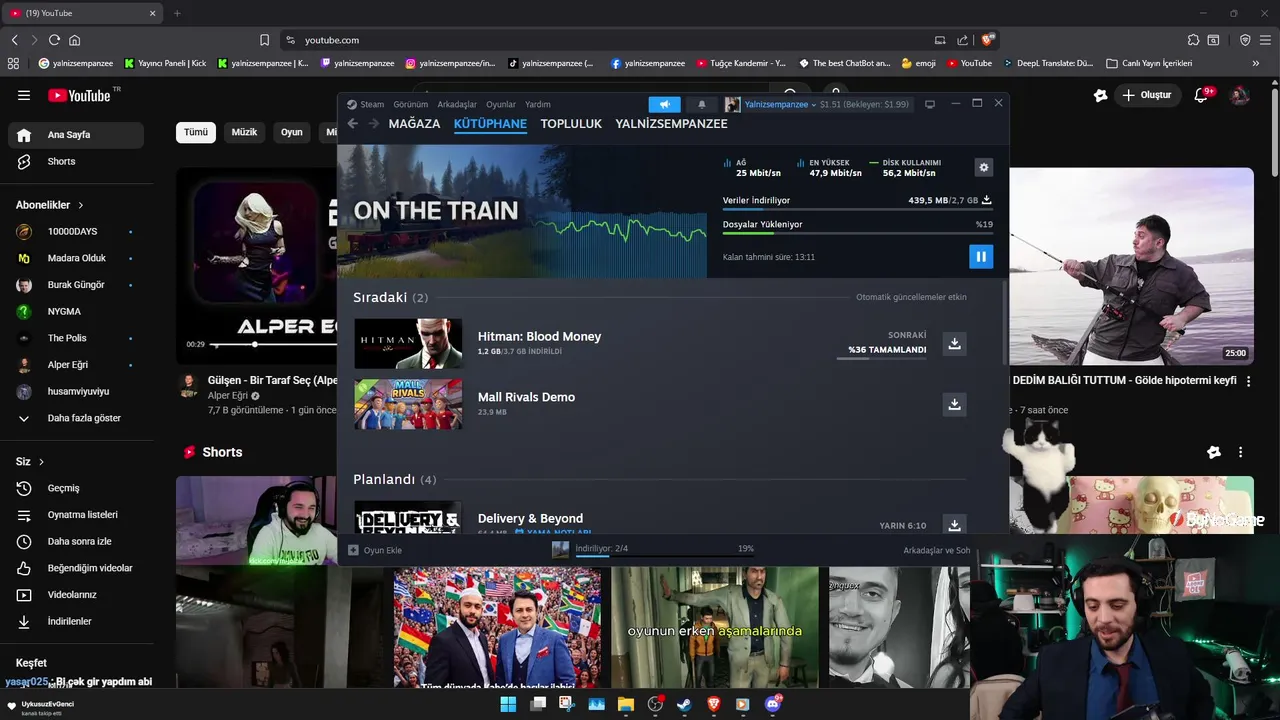Image resolution: width=1280 pixels, height=720 pixels.
Task: Switch to KÜTÜPHANE tab in Steam
Action: tap(490, 124)
